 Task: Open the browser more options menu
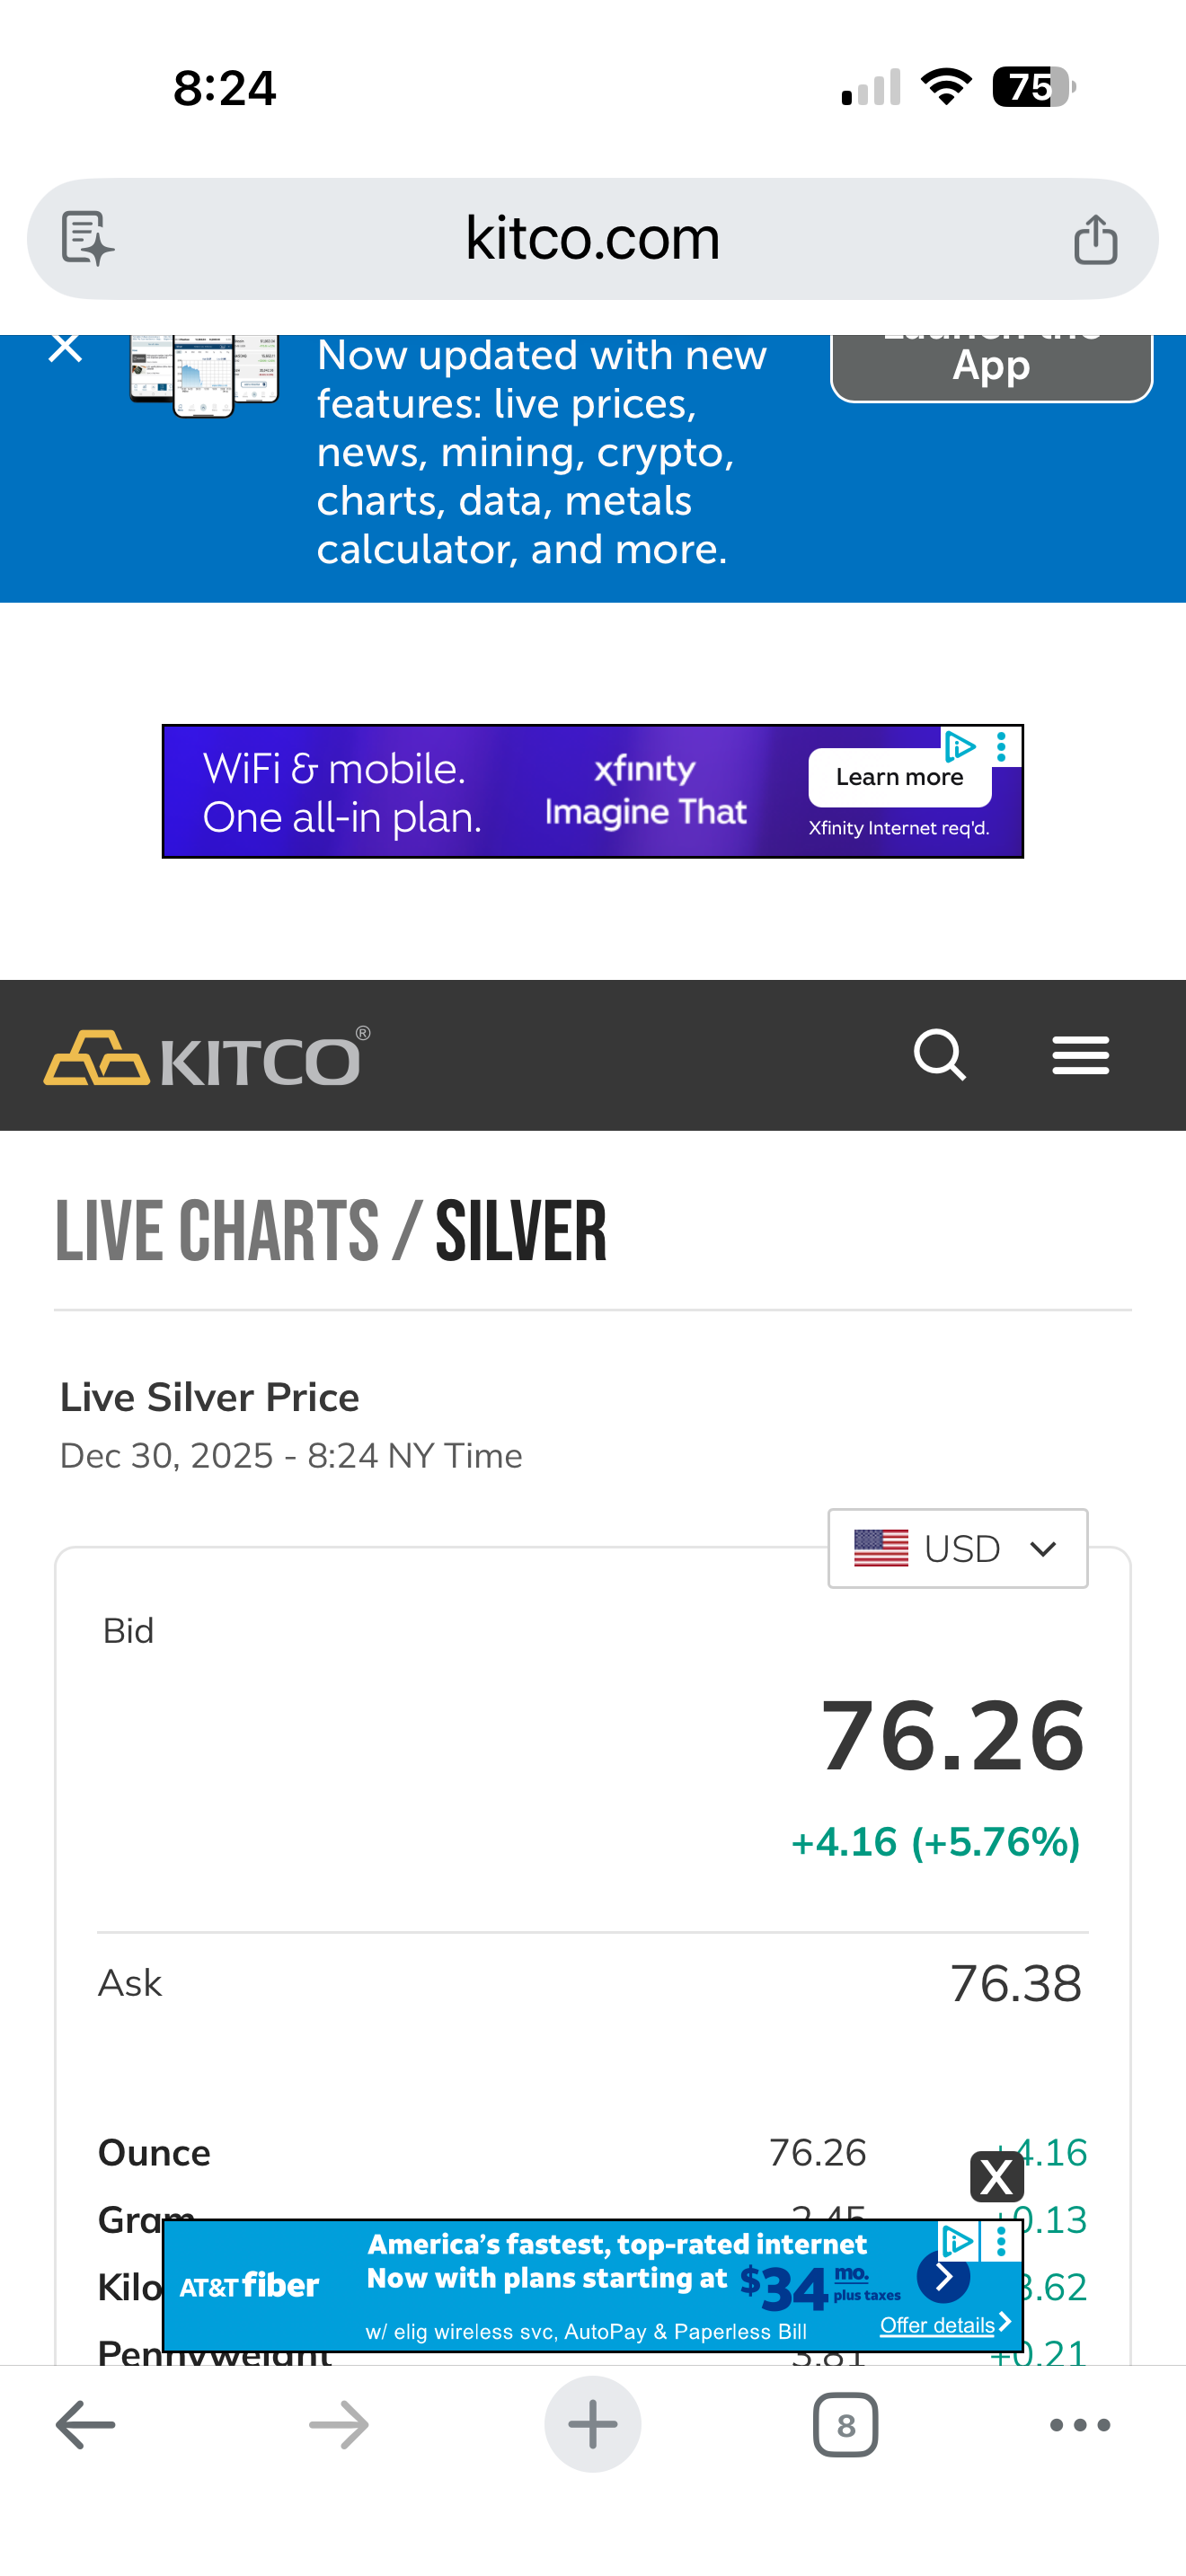click(x=1080, y=2425)
